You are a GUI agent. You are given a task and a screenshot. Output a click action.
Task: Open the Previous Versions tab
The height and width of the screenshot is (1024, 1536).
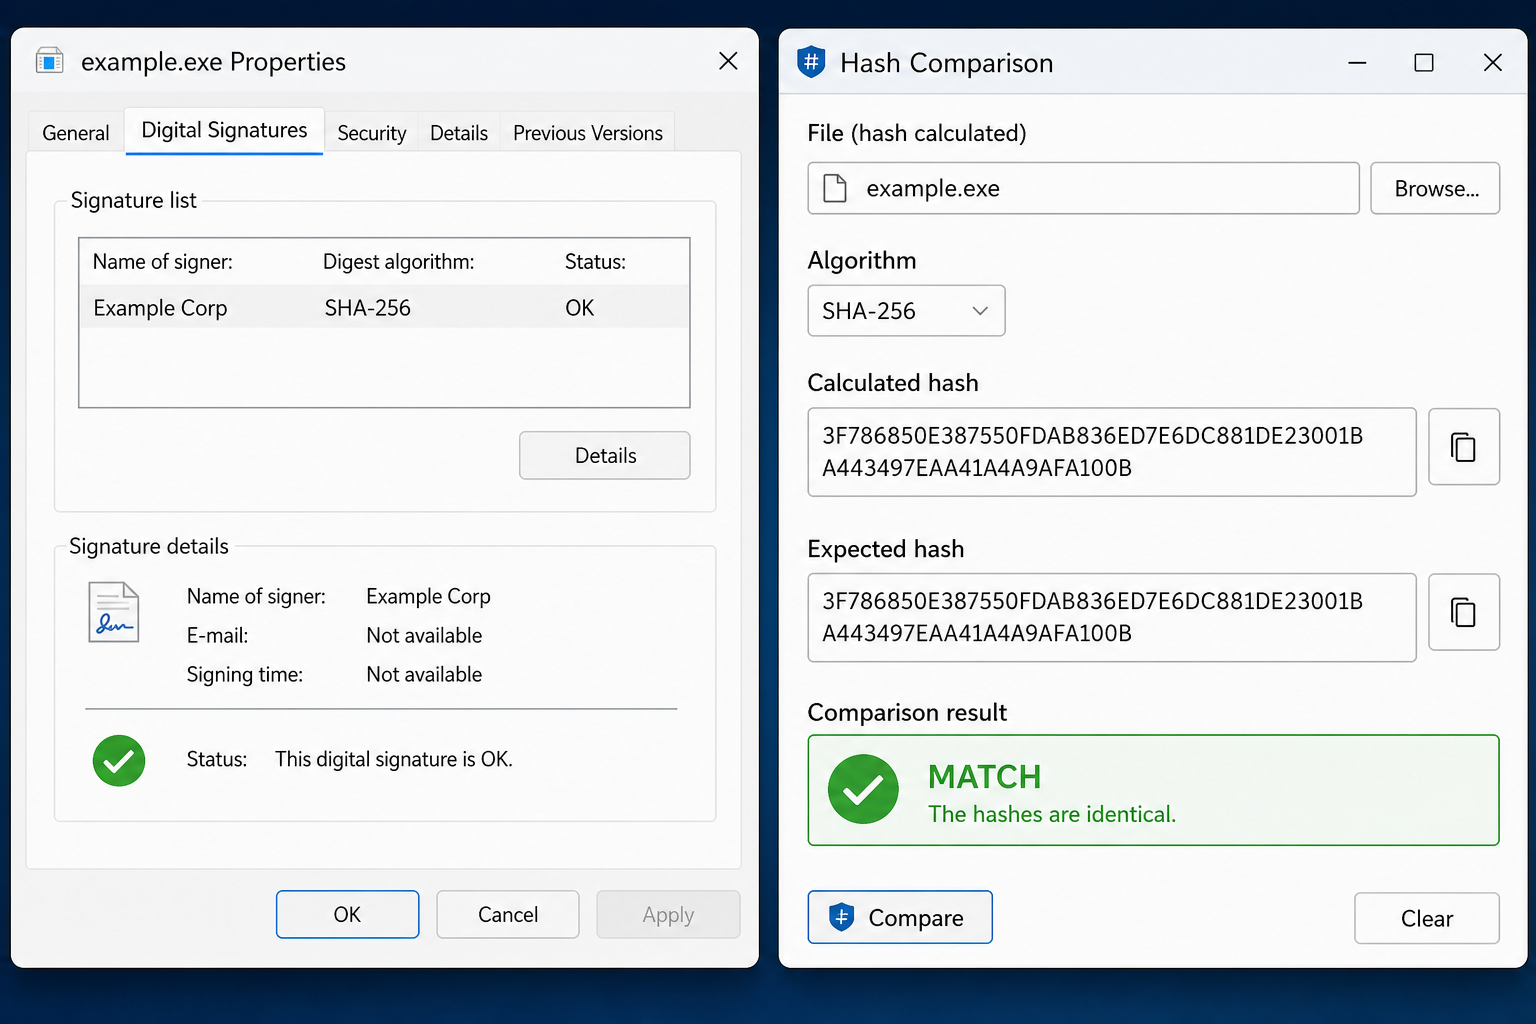pyautogui.click(x=588, y=133)
